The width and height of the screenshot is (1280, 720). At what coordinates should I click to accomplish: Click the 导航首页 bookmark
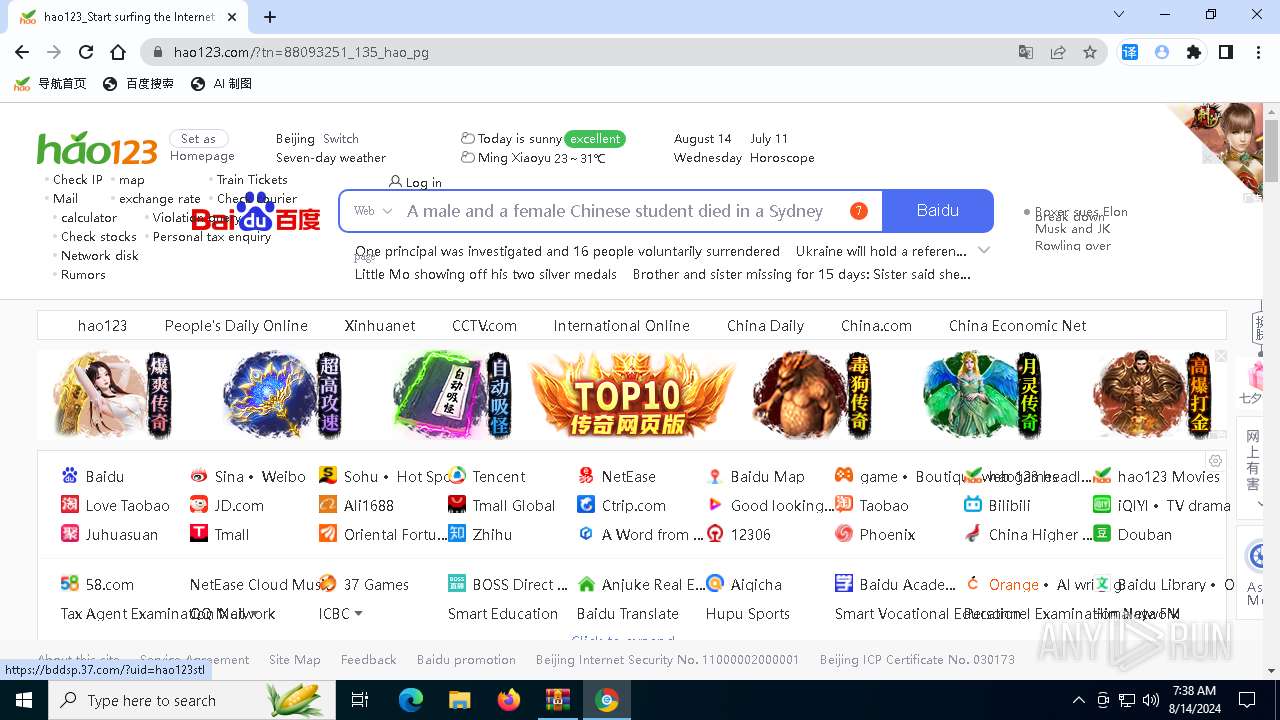click(50, 84)
